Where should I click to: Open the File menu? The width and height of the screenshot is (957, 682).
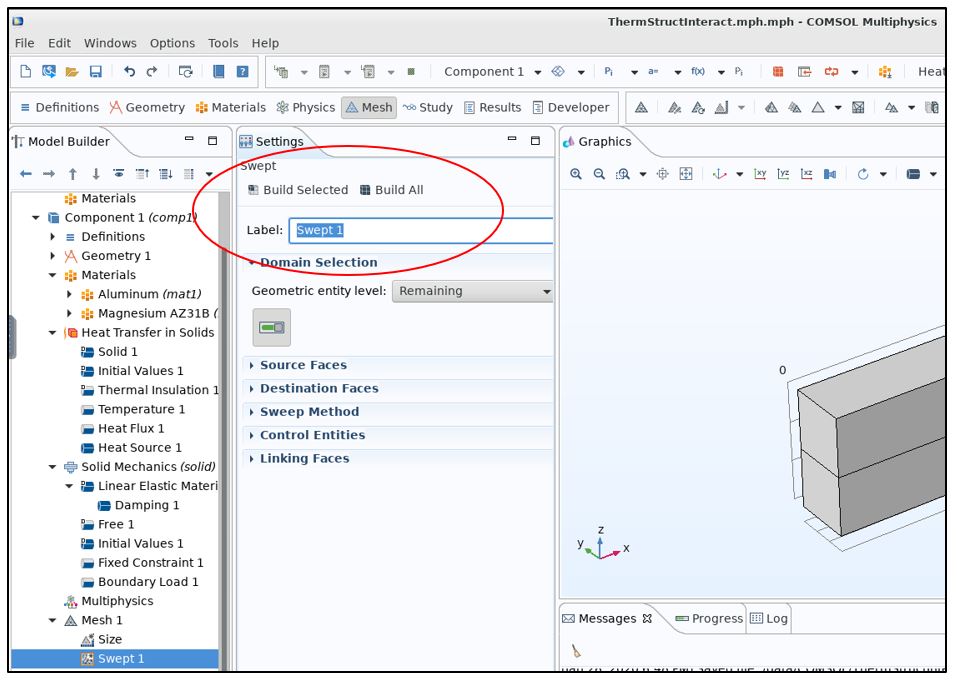click(24, 43)
